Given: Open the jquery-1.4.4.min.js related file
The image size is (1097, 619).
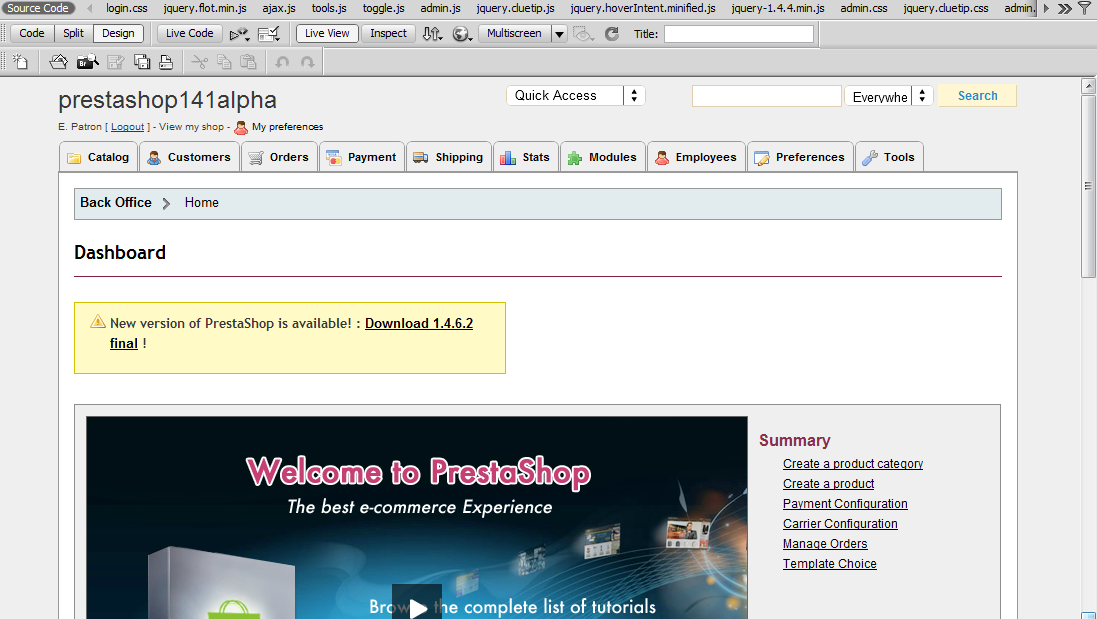Looking at the screenshot, I should [778, 8].
